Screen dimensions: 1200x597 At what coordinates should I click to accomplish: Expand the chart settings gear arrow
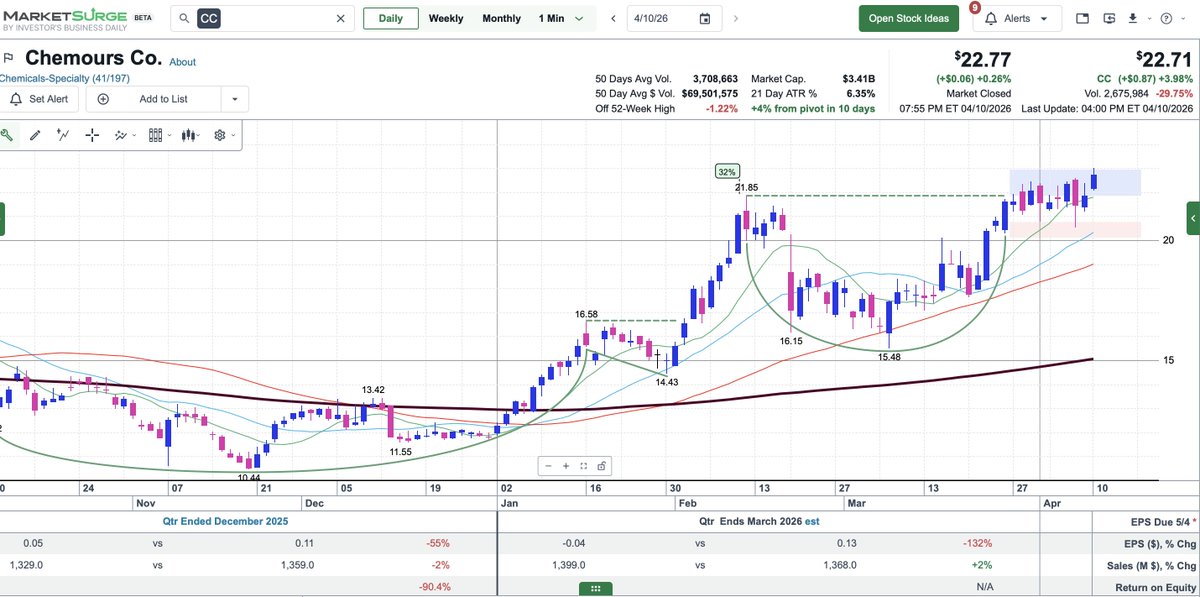pyautogui.click(x=233, y=136)
